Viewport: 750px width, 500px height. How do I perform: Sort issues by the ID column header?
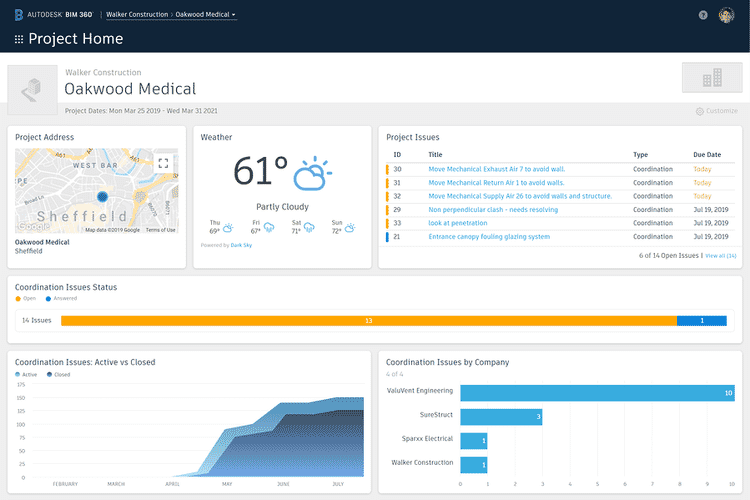[x=397, y=155]
